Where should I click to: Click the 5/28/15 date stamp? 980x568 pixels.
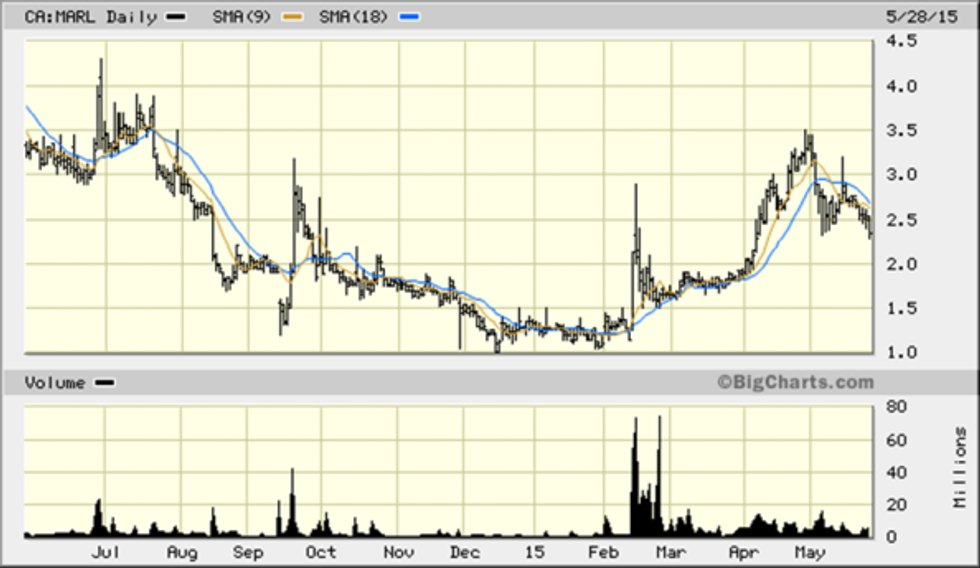click(929, 17)
